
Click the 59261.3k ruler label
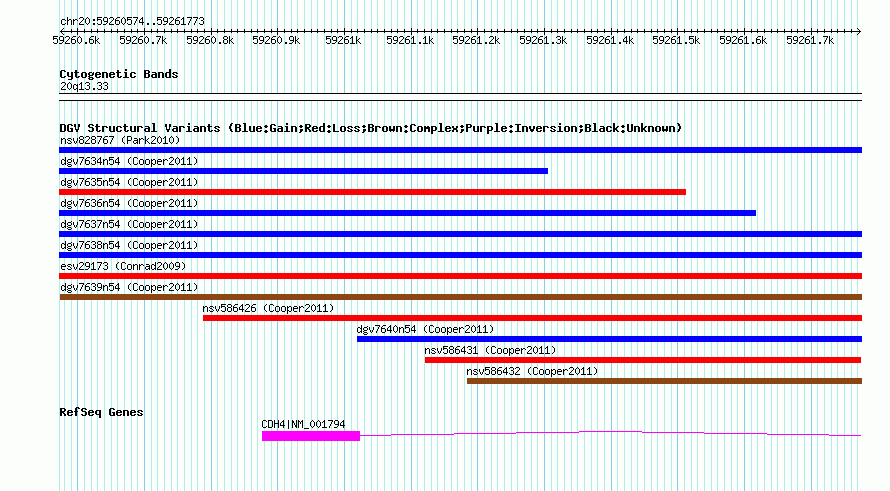point(543,40)
